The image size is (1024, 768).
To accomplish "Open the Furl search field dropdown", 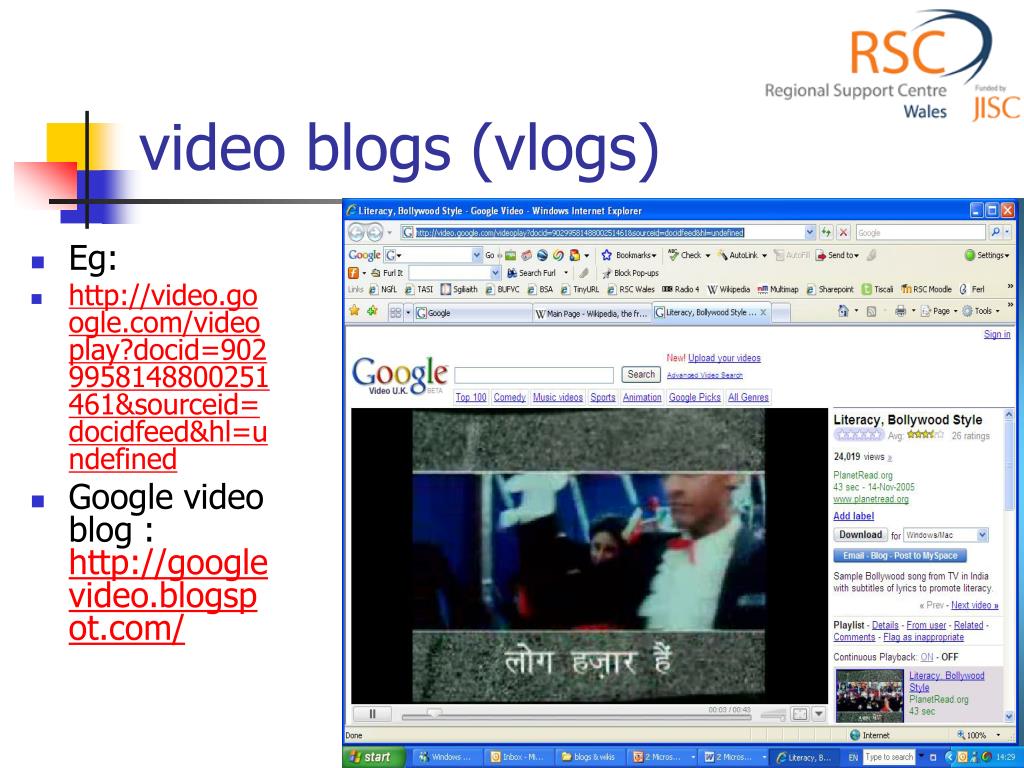I will (x=495, y=273).
